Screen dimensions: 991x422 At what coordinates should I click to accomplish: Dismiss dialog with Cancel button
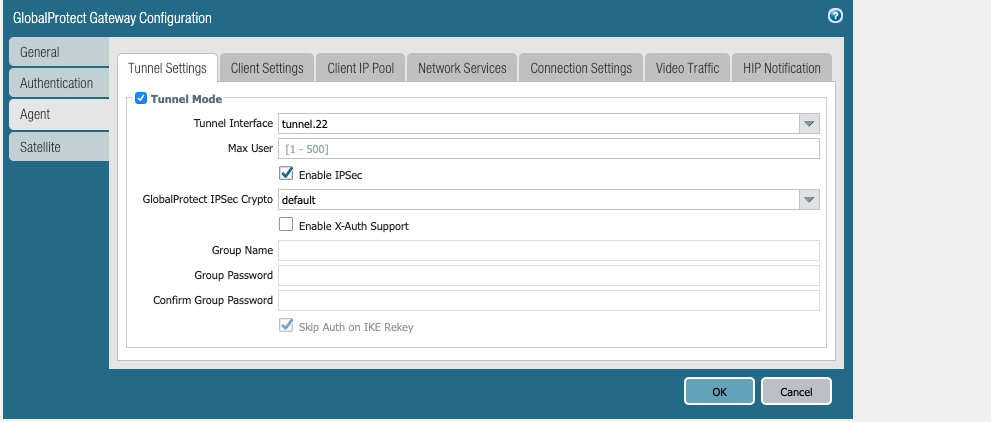(796, 391)
